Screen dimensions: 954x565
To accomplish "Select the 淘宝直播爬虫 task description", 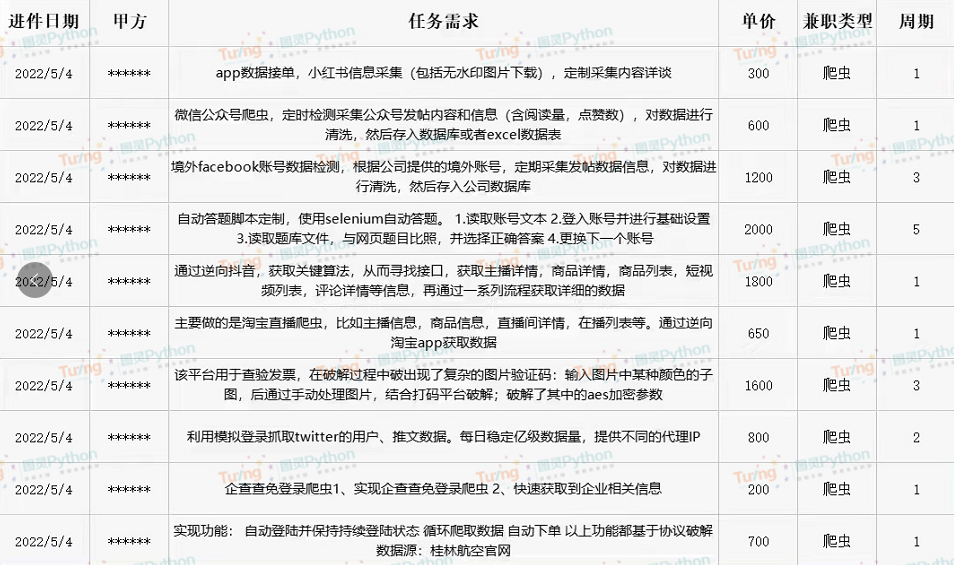I will tap(444, 333).
